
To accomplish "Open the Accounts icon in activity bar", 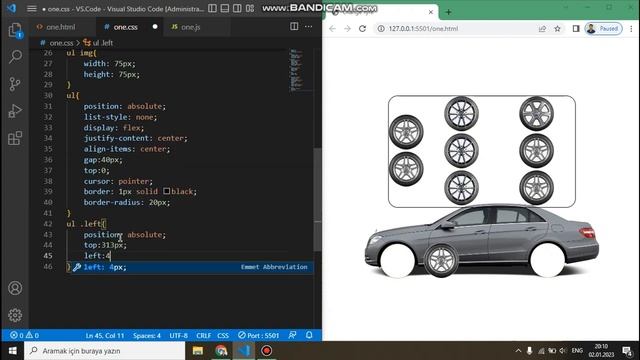I will pyautogui.click(x=15, y=288).
